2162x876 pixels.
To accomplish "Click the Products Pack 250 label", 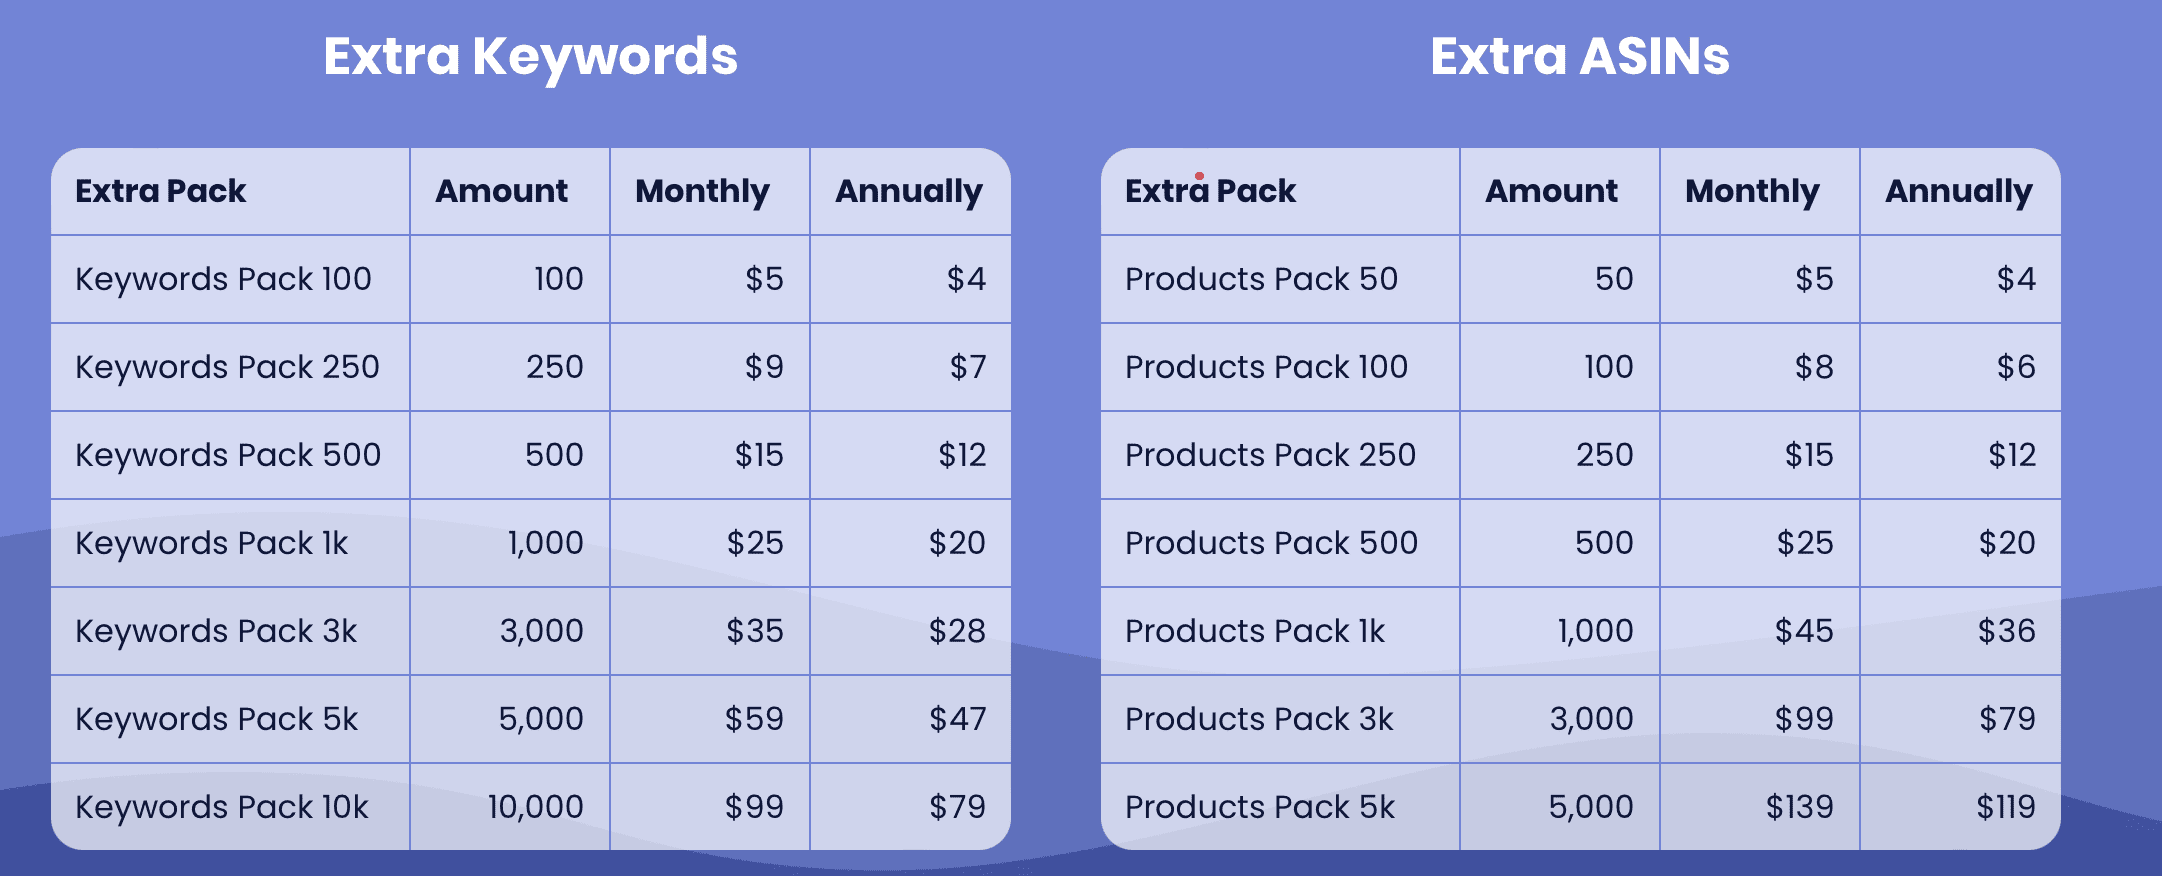I will 1270,455.
